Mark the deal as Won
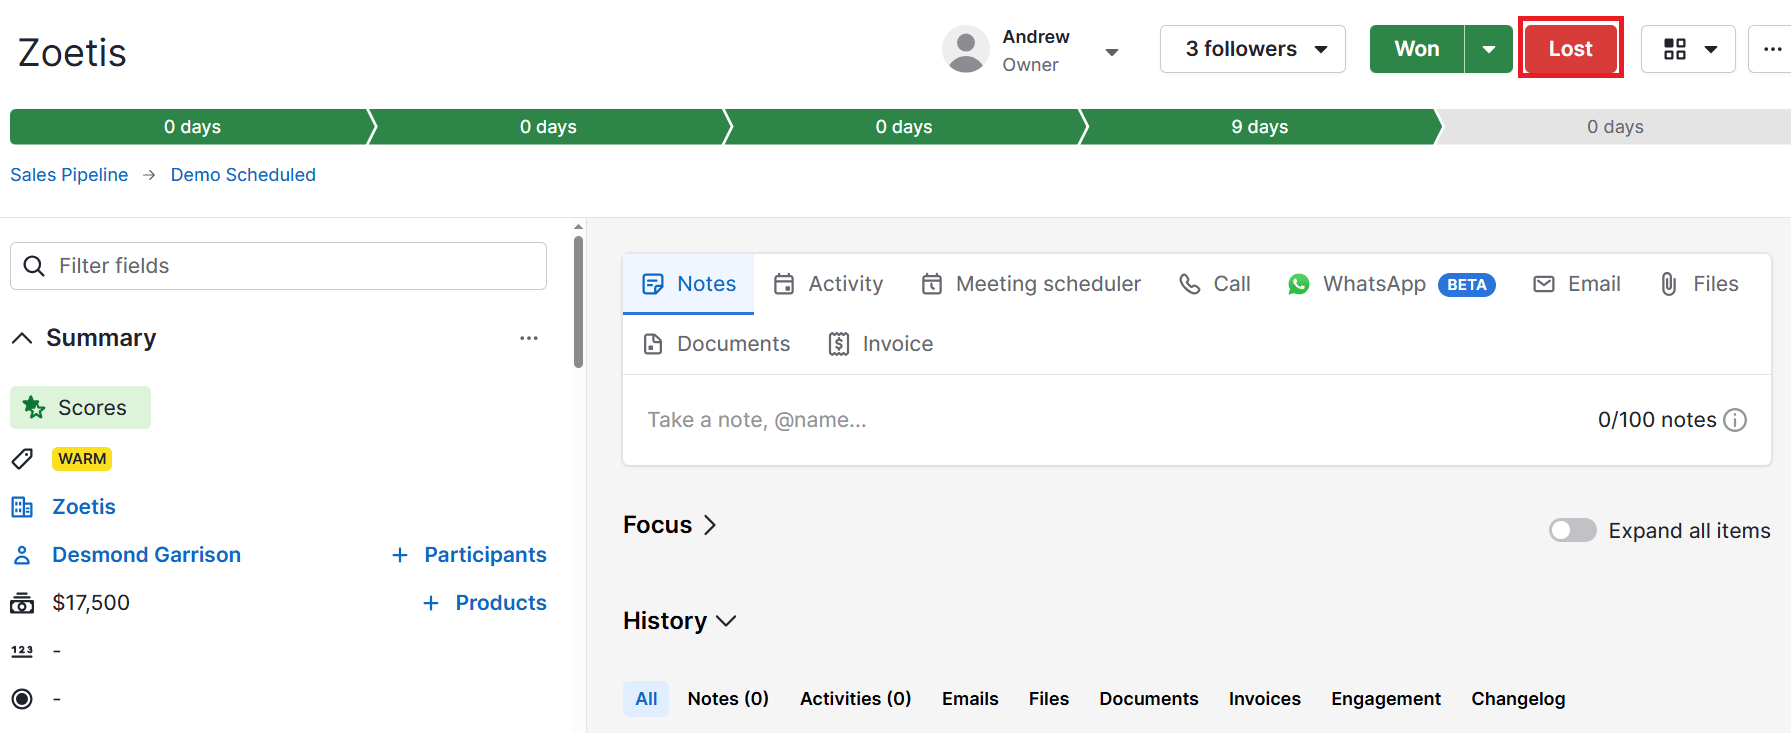 pyautogui.click(x=1417, y=49)
